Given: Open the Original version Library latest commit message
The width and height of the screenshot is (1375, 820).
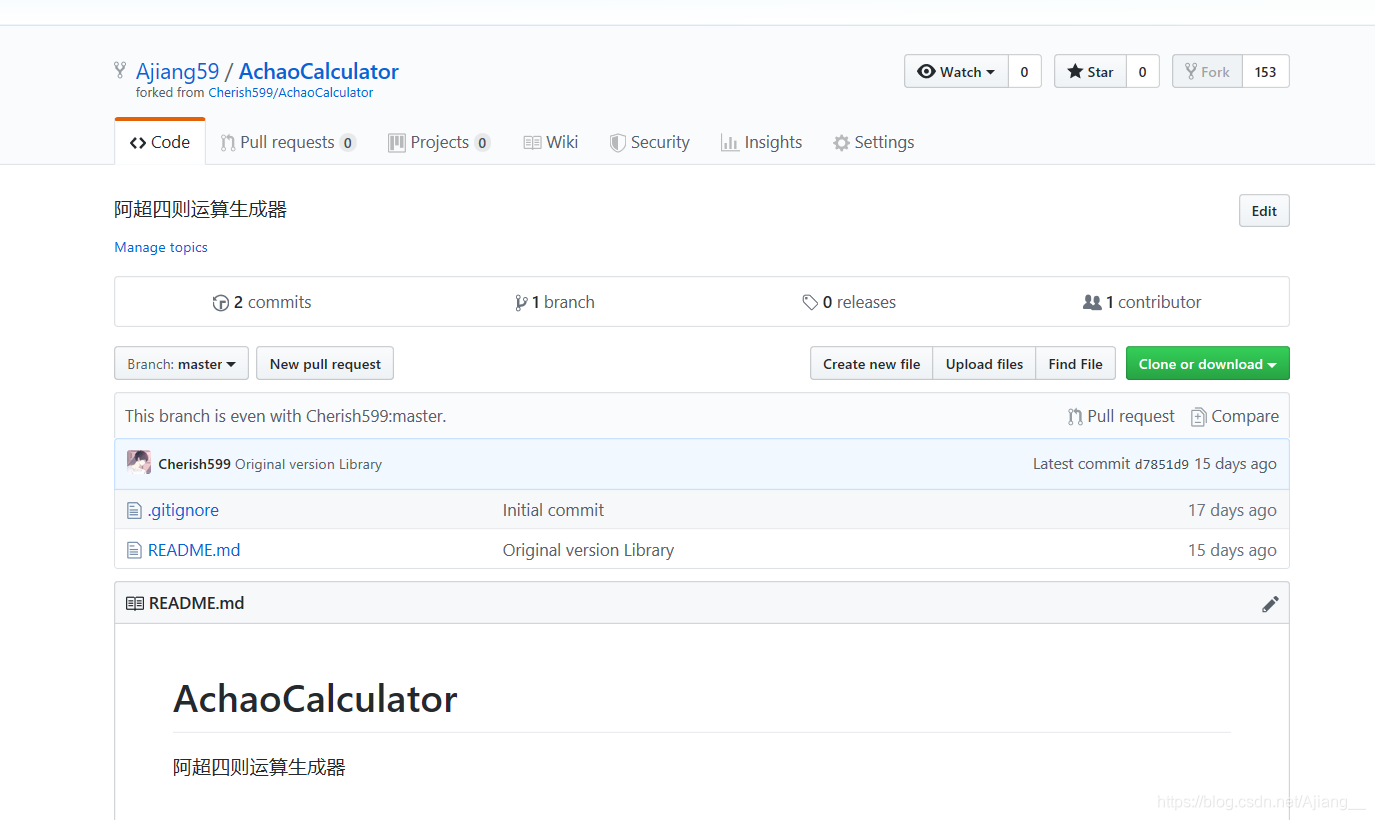Looking at the screenshot, I should click(308, 464).
